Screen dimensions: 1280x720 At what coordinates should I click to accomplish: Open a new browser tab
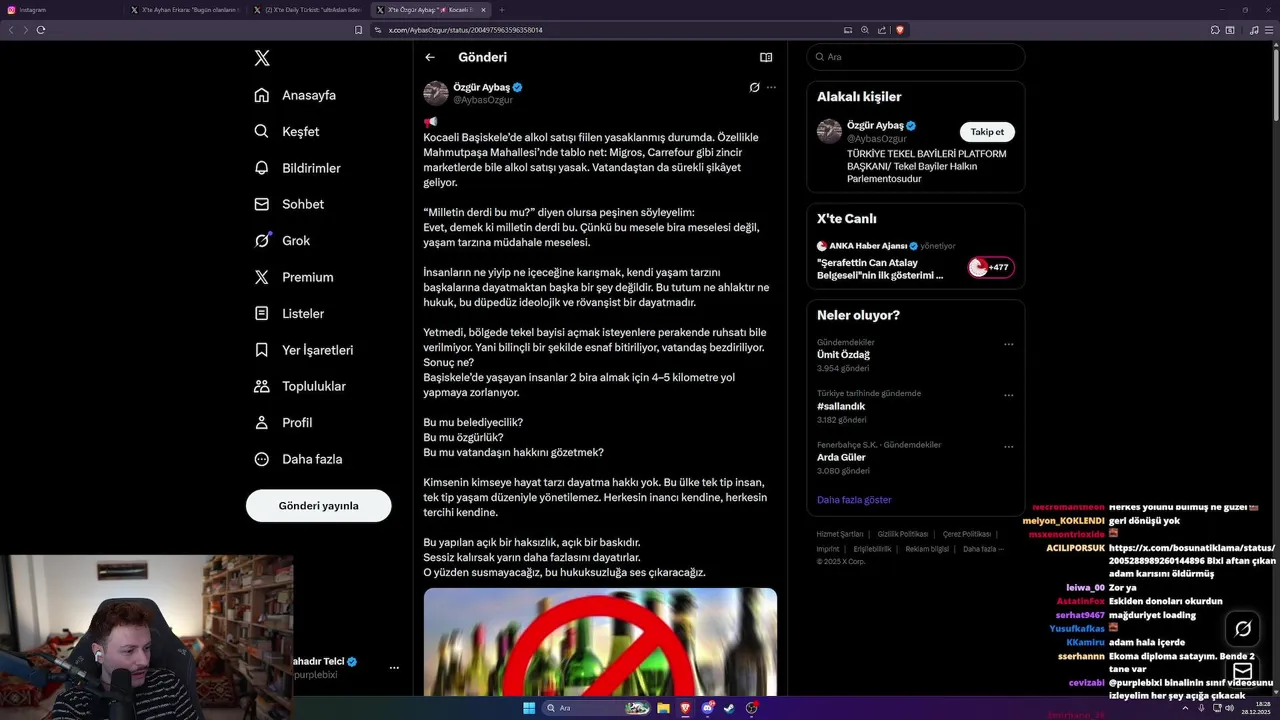coord(502,10)
